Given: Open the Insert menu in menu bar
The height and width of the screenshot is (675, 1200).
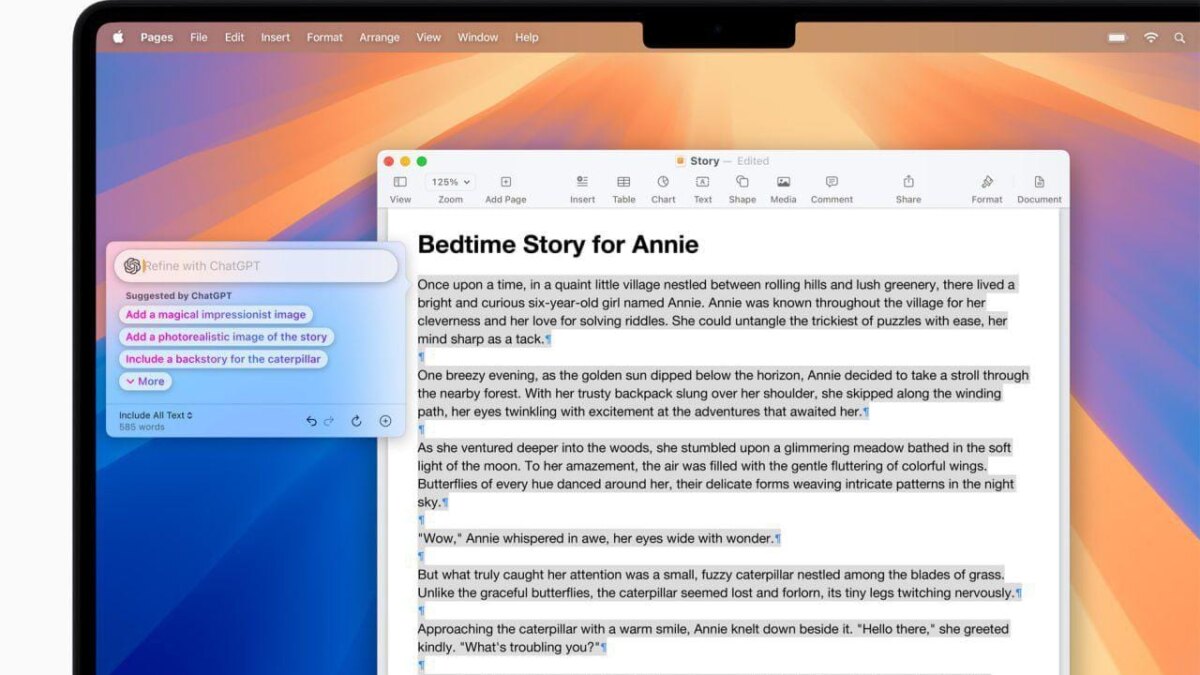Looking at the screenshot, I should 275,37.
